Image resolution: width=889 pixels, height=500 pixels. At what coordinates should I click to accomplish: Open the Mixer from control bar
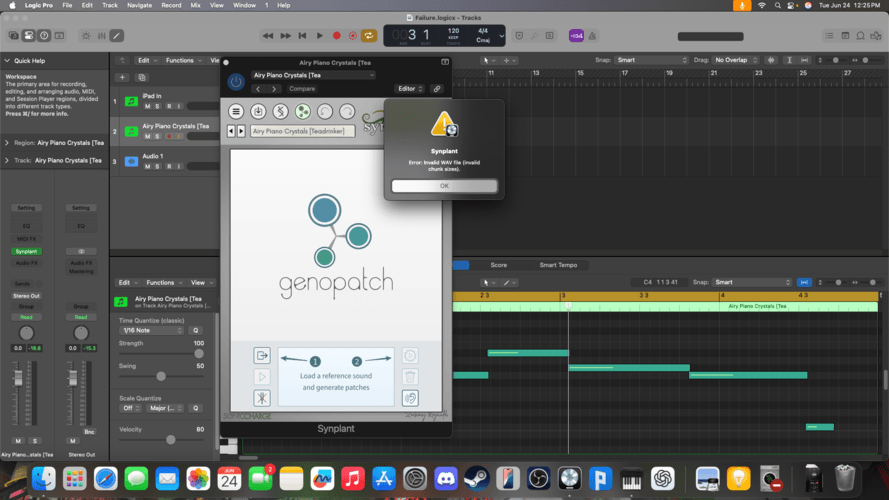[100, 36]
